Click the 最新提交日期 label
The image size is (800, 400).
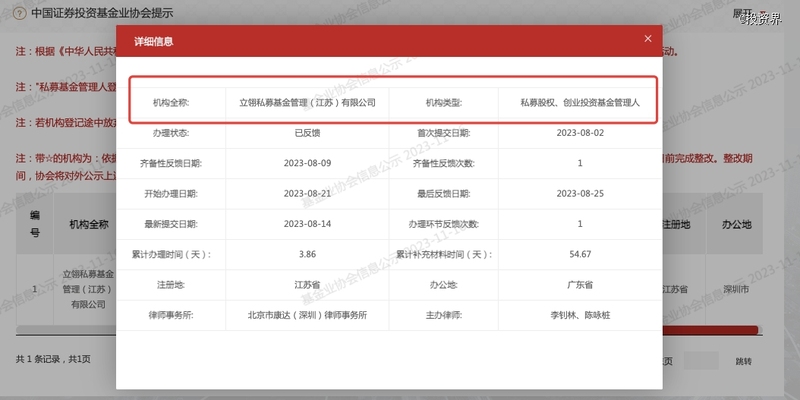pyautogui.click(x=171, y=224)
